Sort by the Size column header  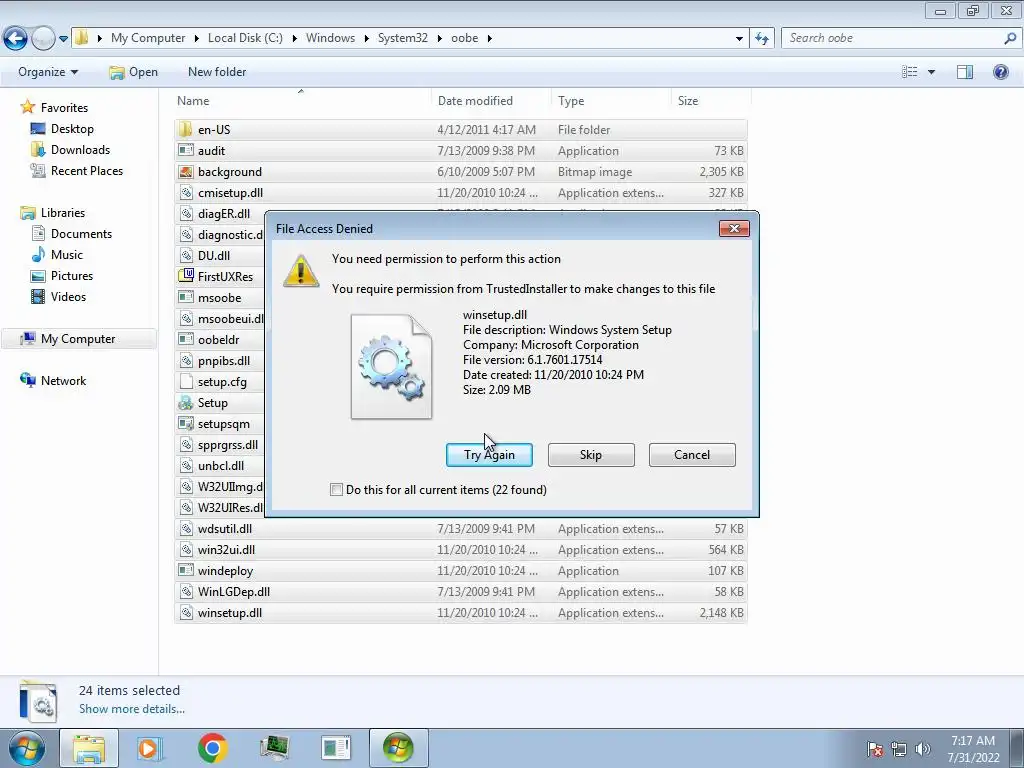pos(711,101)
